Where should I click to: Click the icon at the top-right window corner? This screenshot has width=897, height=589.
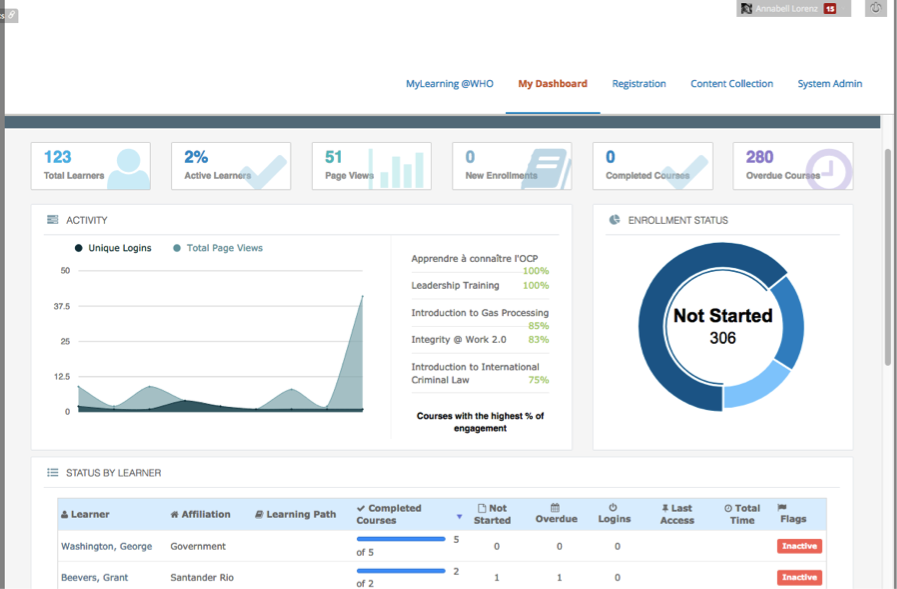[876, 8]
